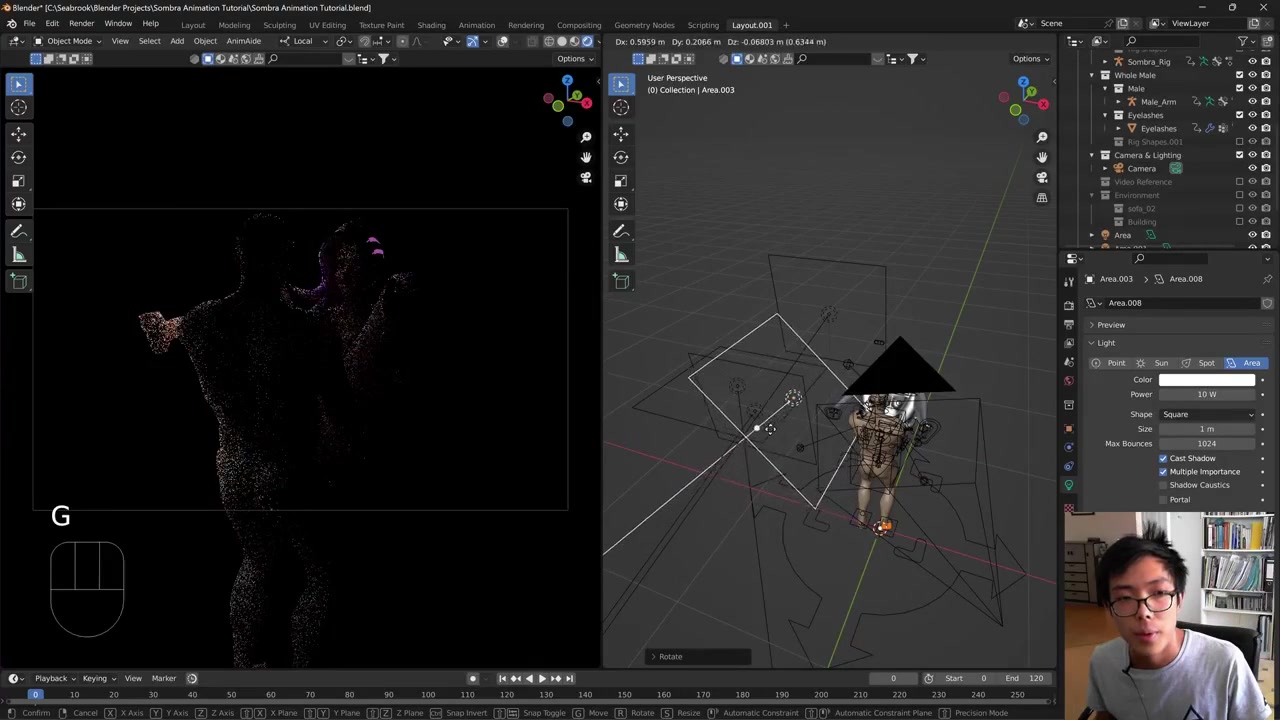Open the AnimAide menu in viewport header
The image size is (1280, 720).
[x=243, y=41]
